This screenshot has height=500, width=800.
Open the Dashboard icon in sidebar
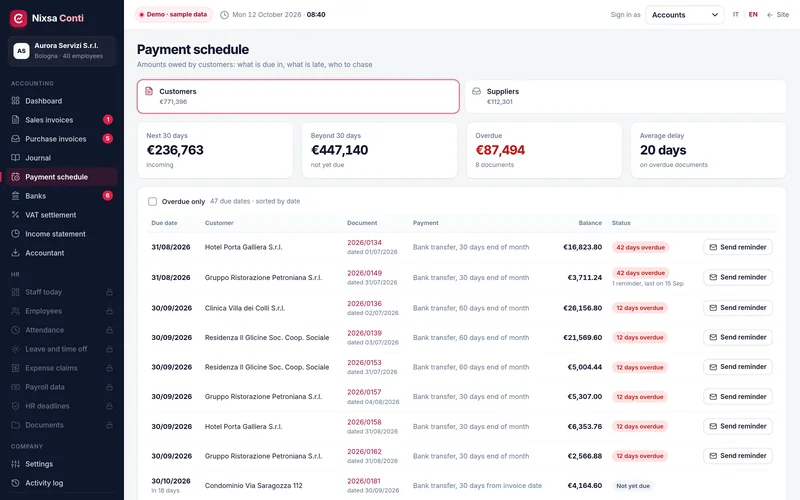pyautogui.click(x=15, y=101)
